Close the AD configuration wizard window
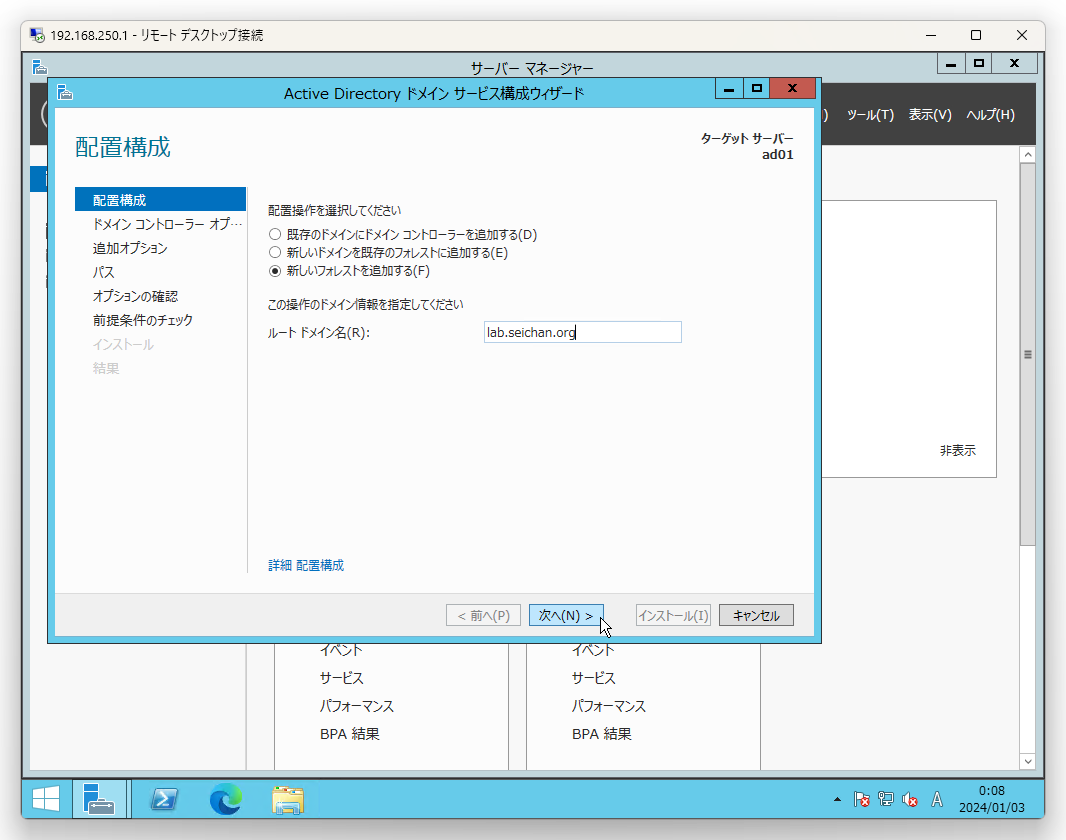 pyautogui.click(x=792, y=88)
